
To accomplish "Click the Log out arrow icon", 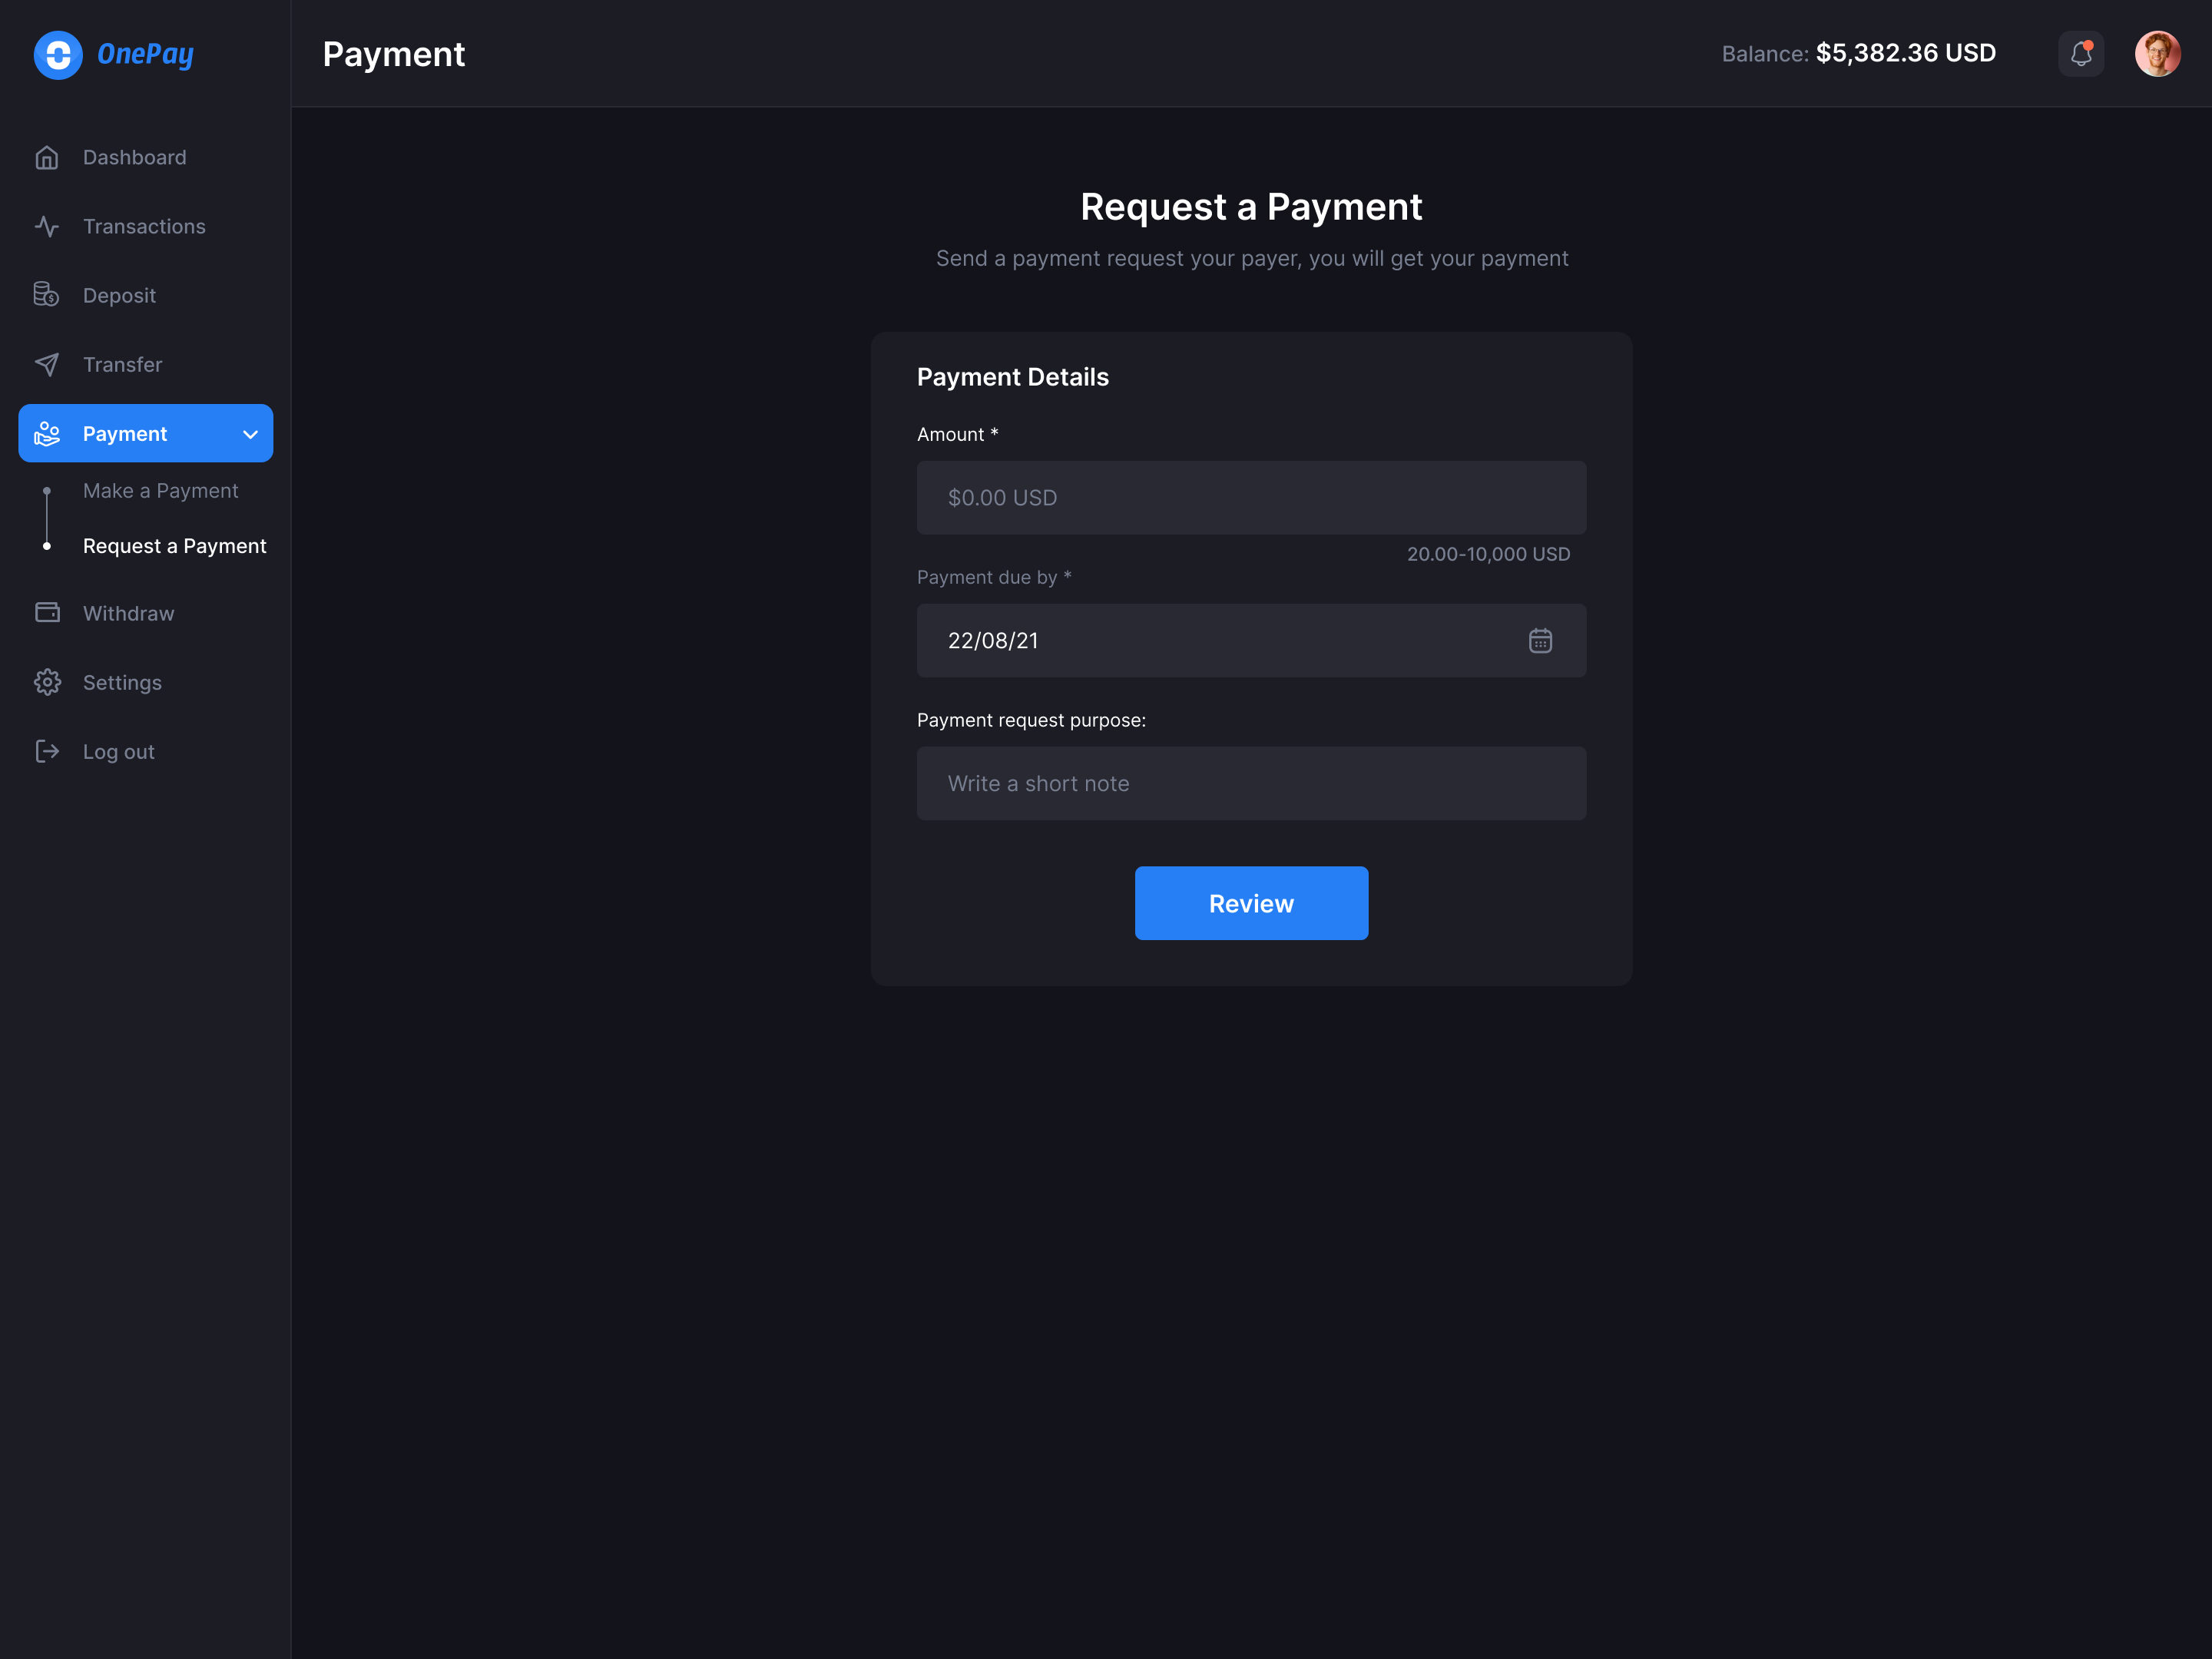I will [47, 751].
